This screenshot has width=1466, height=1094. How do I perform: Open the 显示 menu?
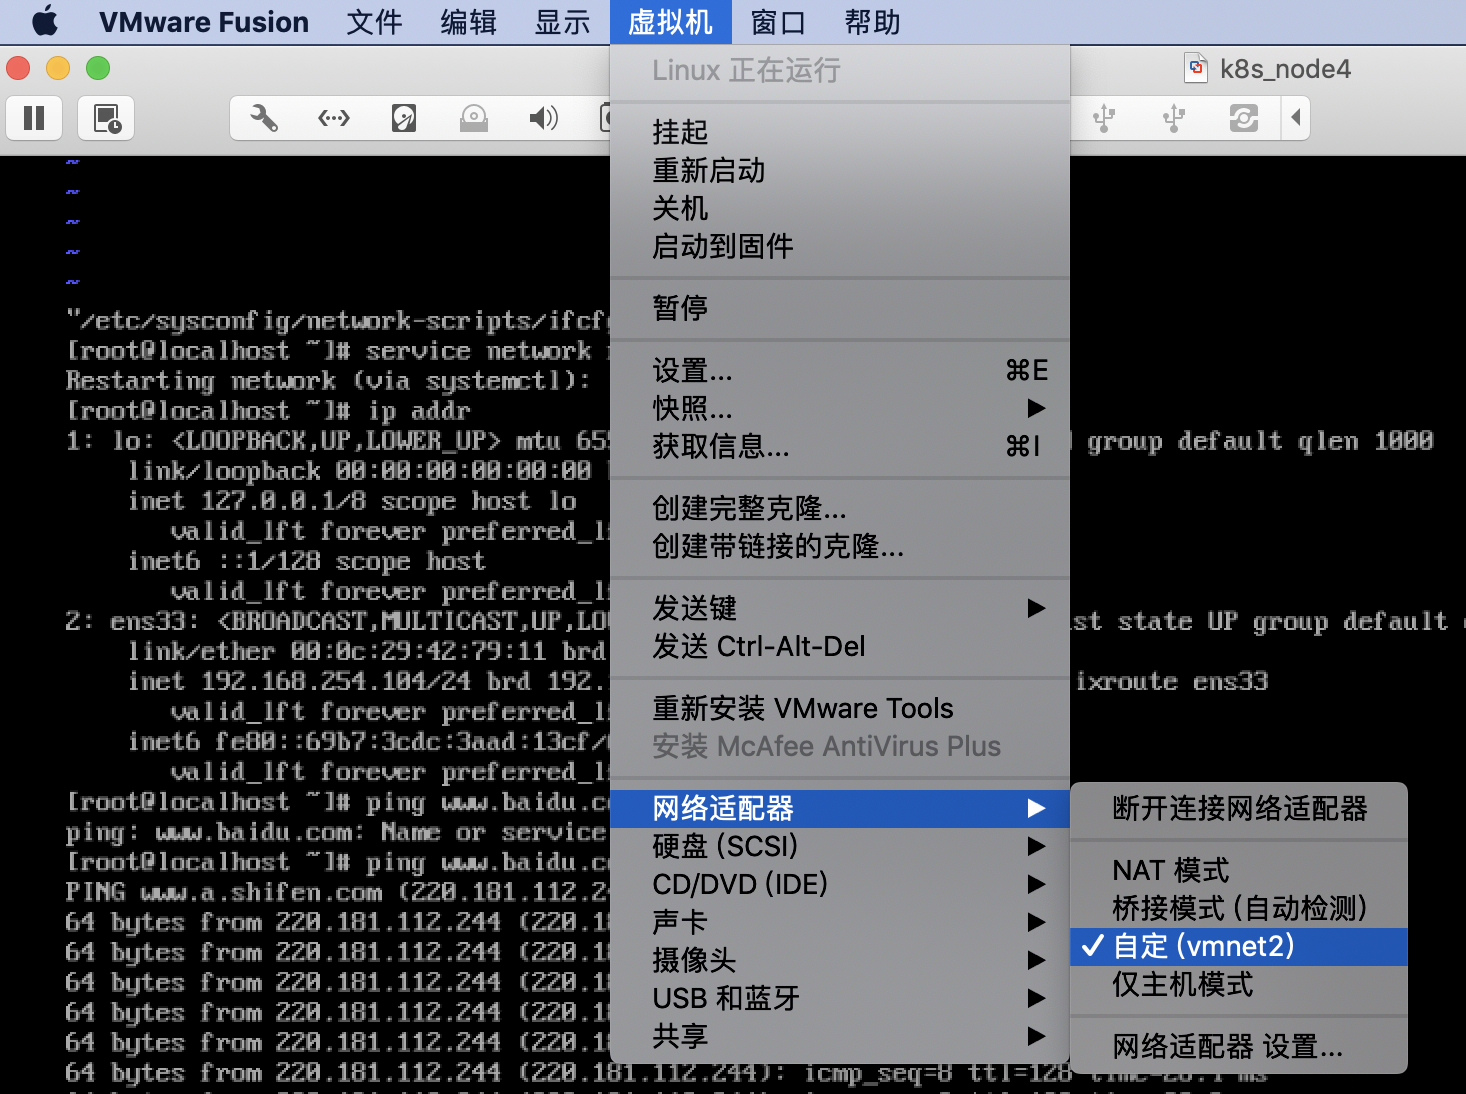[x=562, y=22]
